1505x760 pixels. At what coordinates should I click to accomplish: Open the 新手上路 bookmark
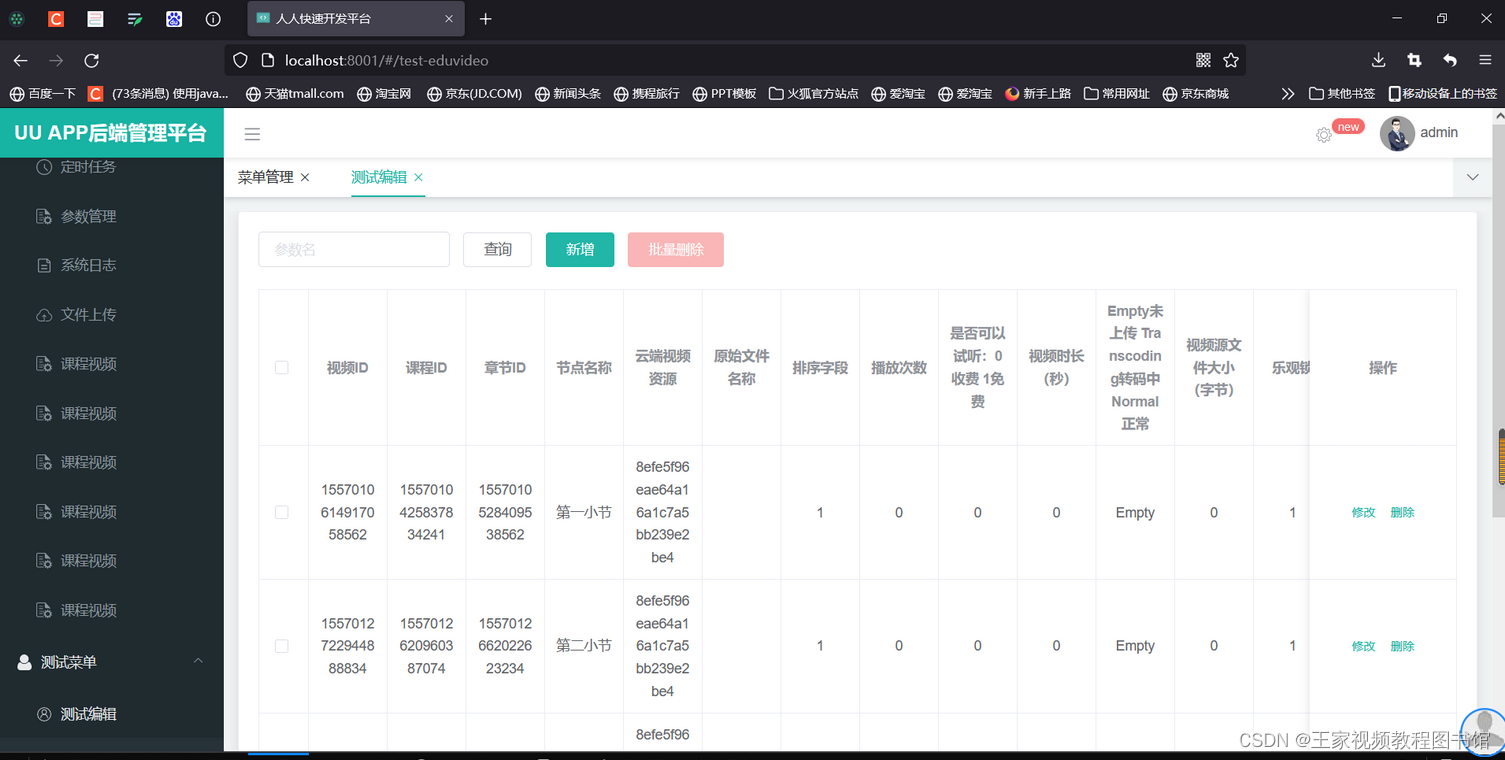pos(1038,93)
